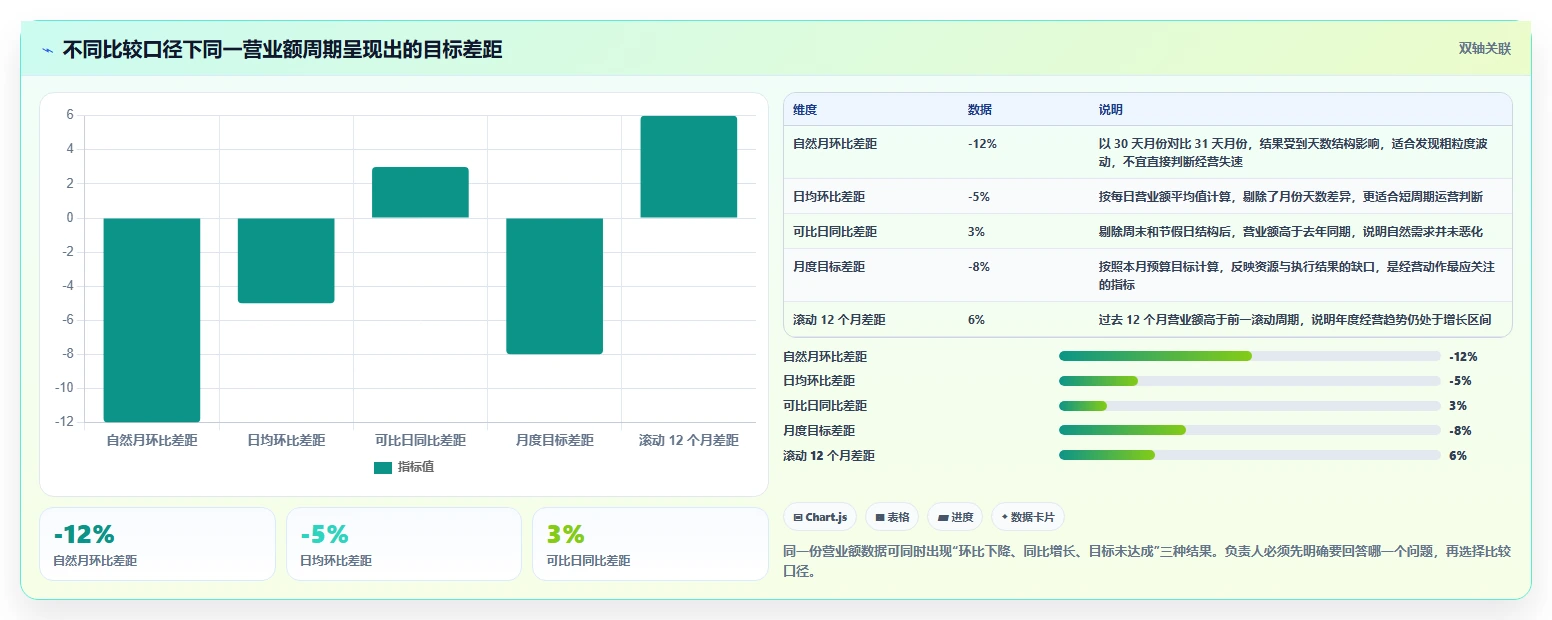This screenshot has height=620, width=1552.
Task: Click 自然月环比差距 progress bar
Action: [1250, 356]
